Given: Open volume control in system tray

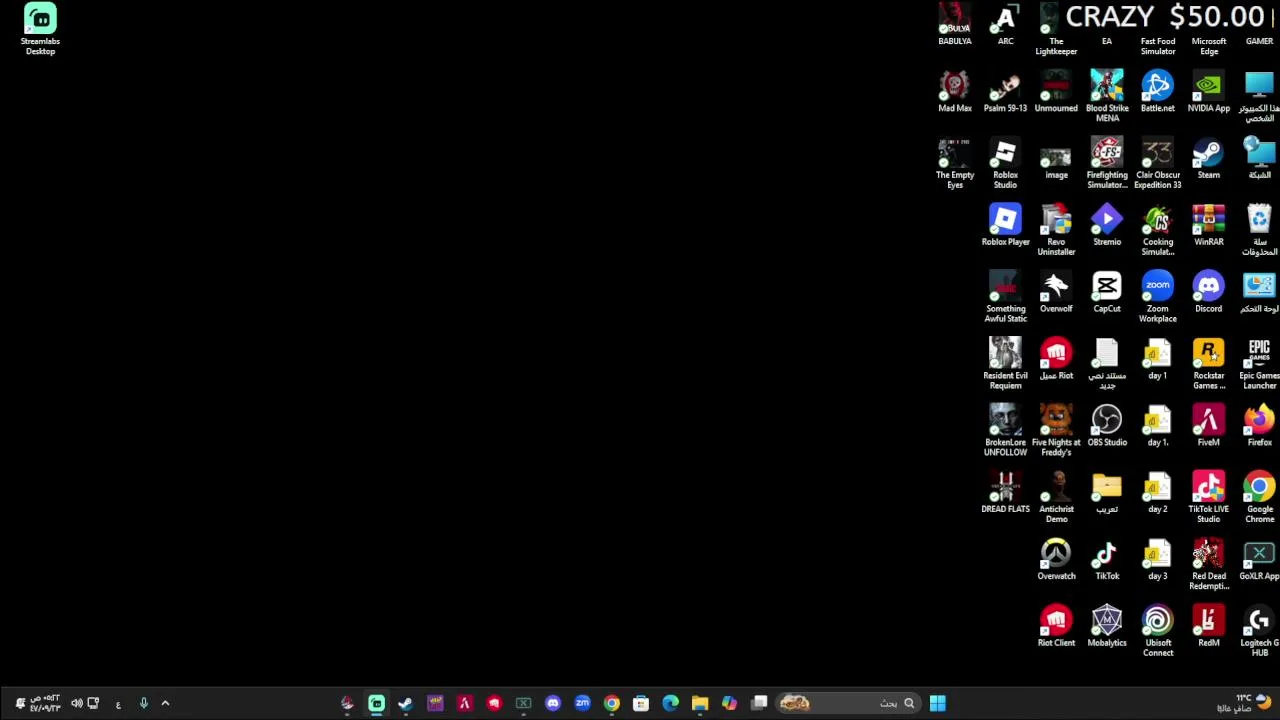Looking at the screenshot, I should 76,703.
